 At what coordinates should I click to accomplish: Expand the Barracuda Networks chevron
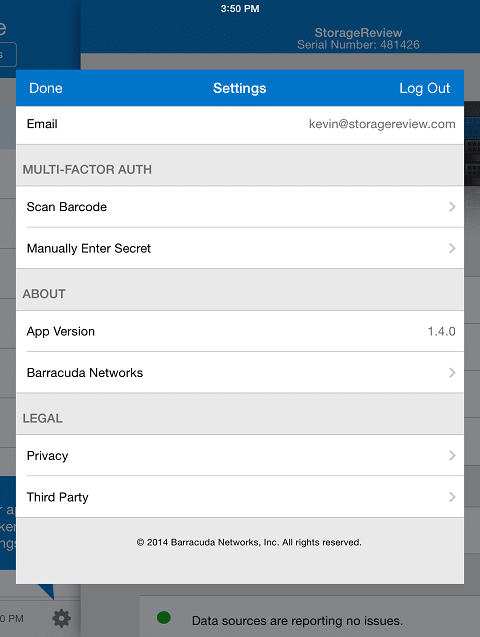click(x=452, y=373)
